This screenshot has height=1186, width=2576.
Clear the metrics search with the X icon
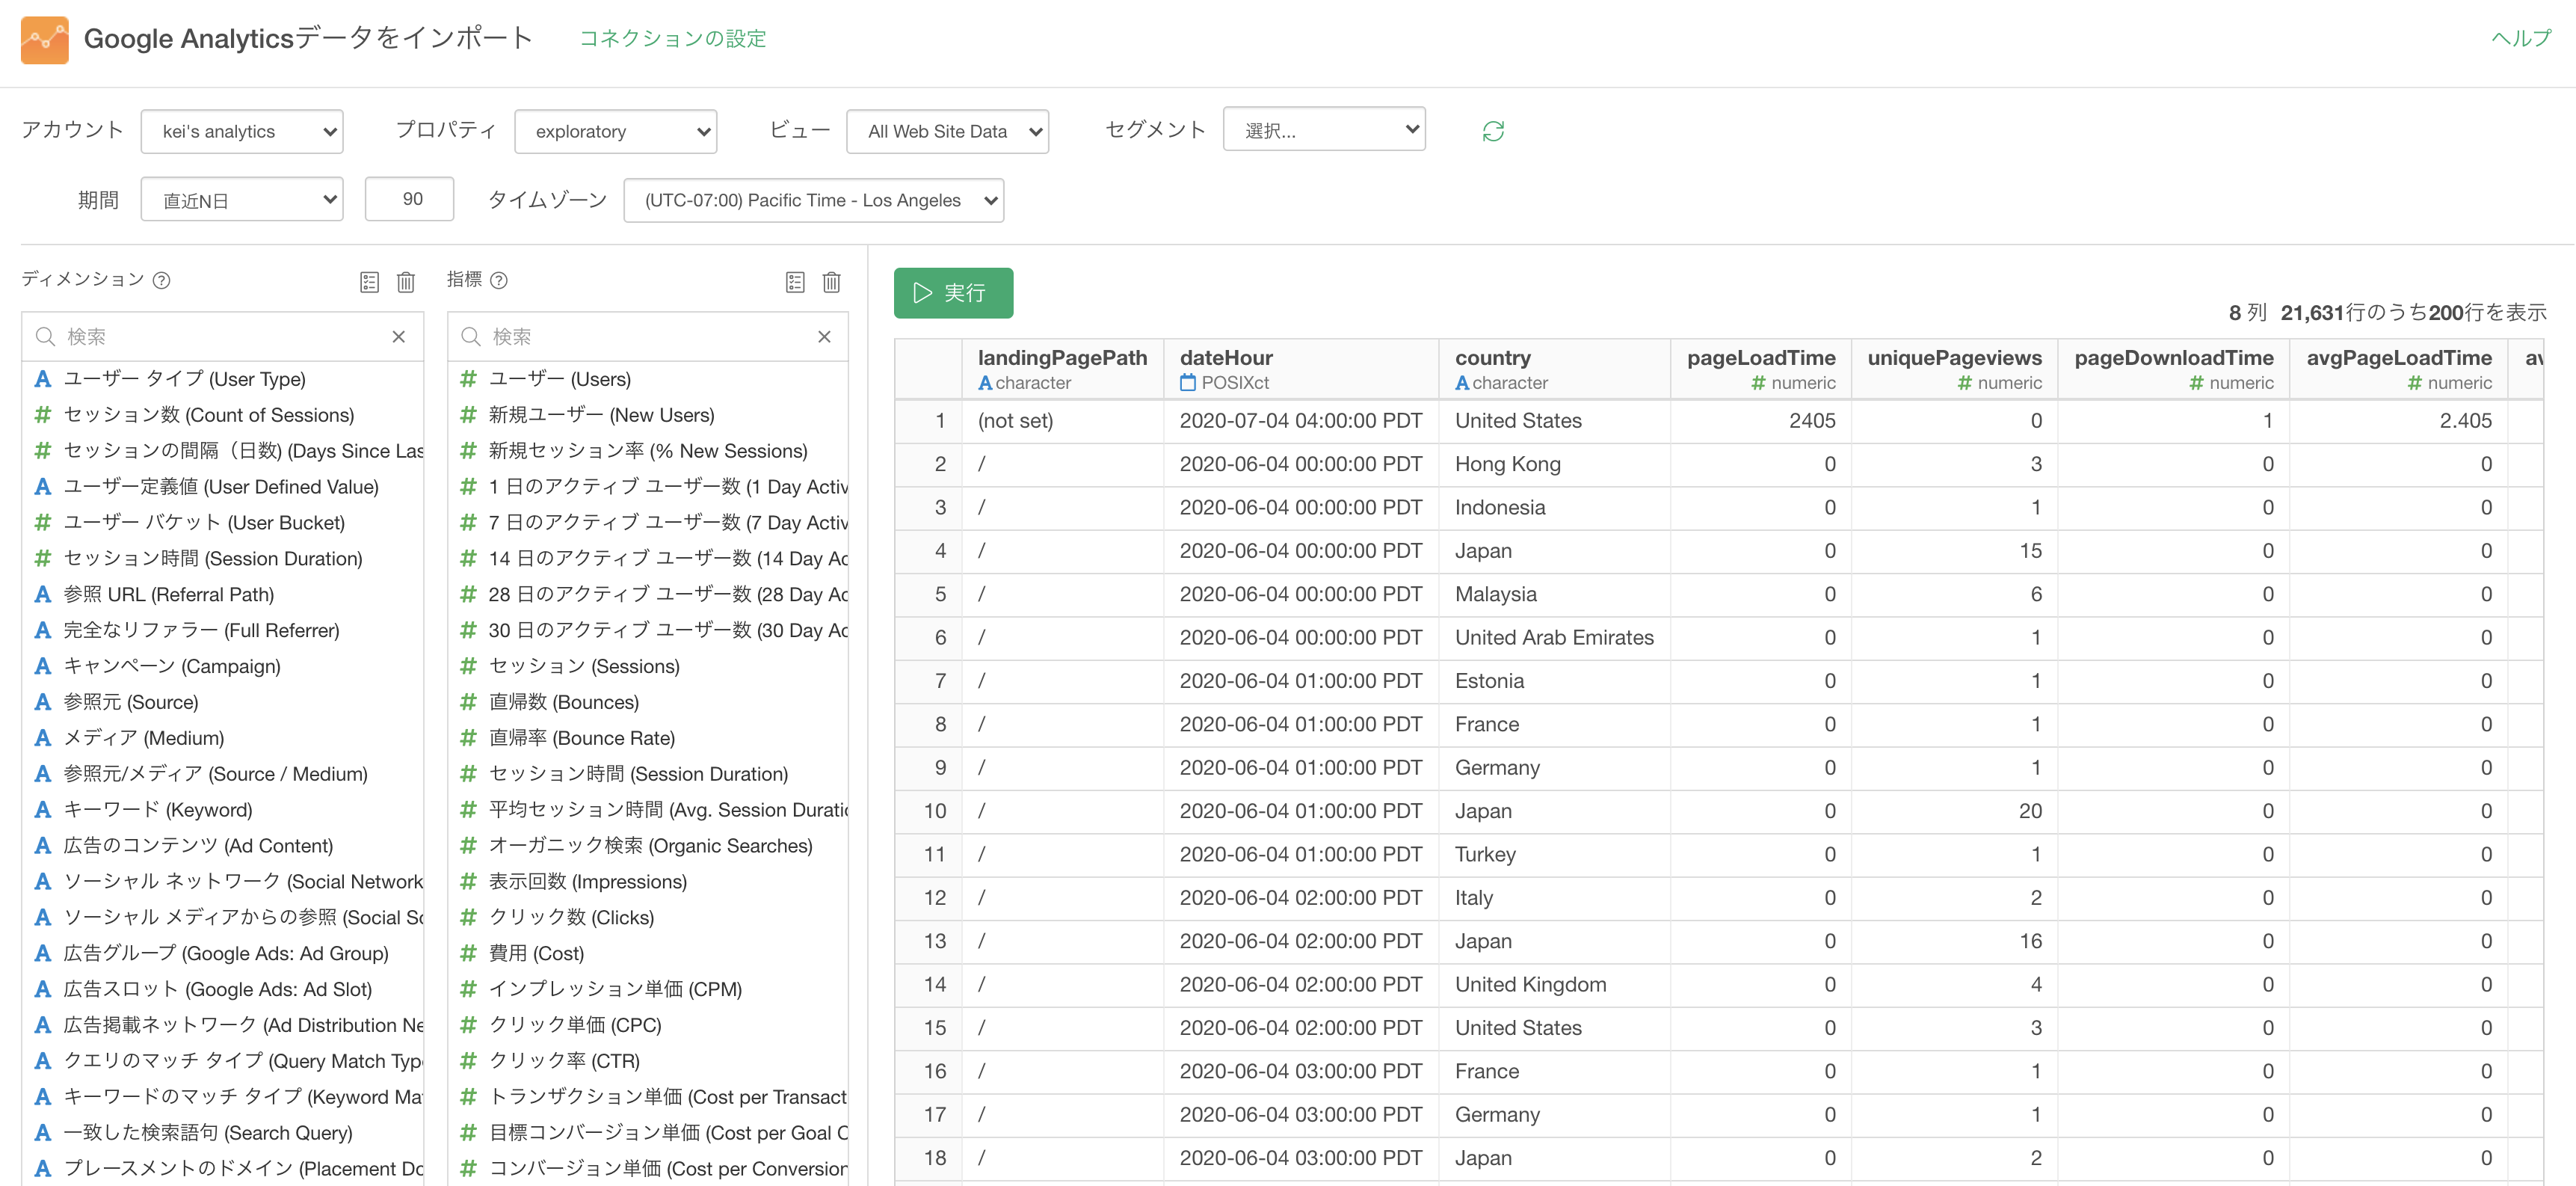click(824, 337)
